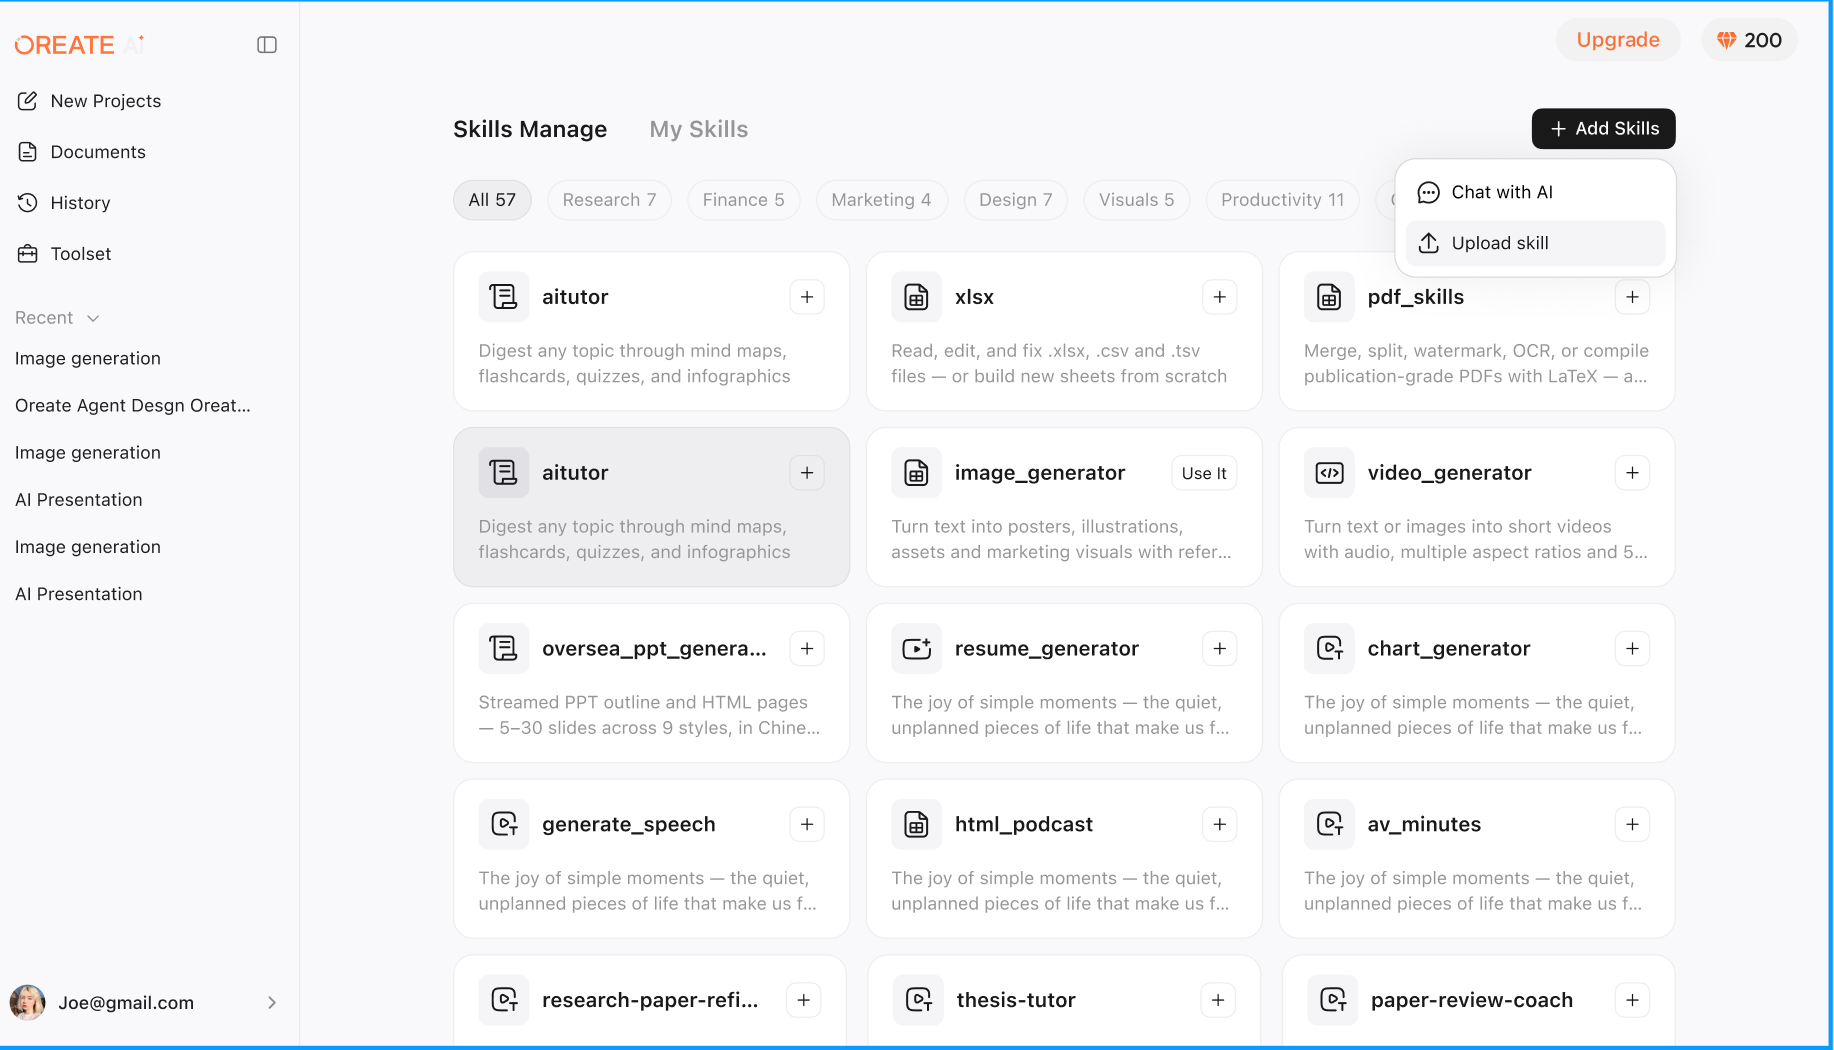1834x1050 pixels.
Task: Filter skills by Productivity 11
Action: (1283, 200)
